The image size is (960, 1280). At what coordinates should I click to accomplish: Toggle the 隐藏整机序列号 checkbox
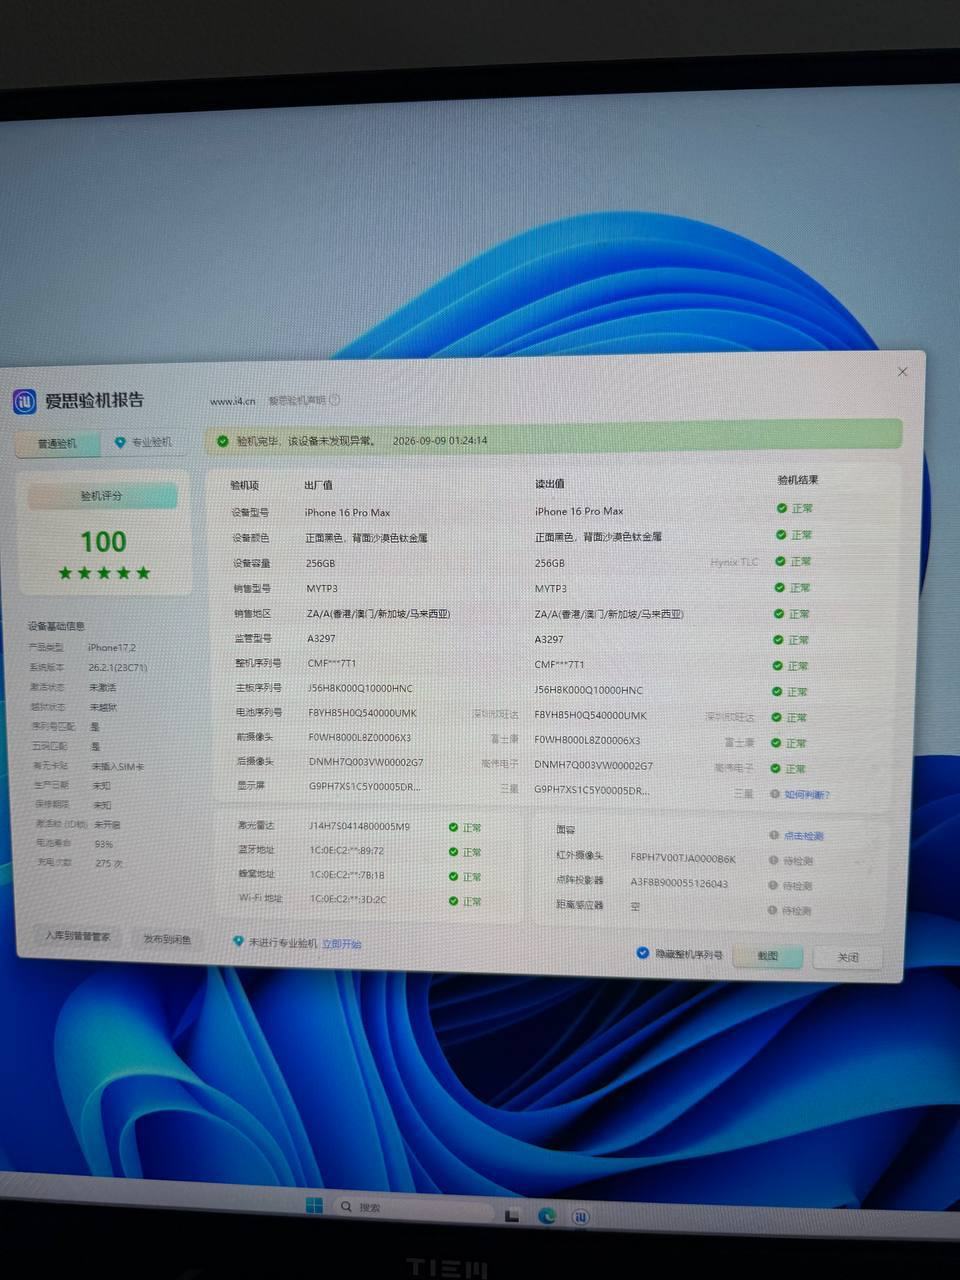pyautogui.click(x=642, y=953)
